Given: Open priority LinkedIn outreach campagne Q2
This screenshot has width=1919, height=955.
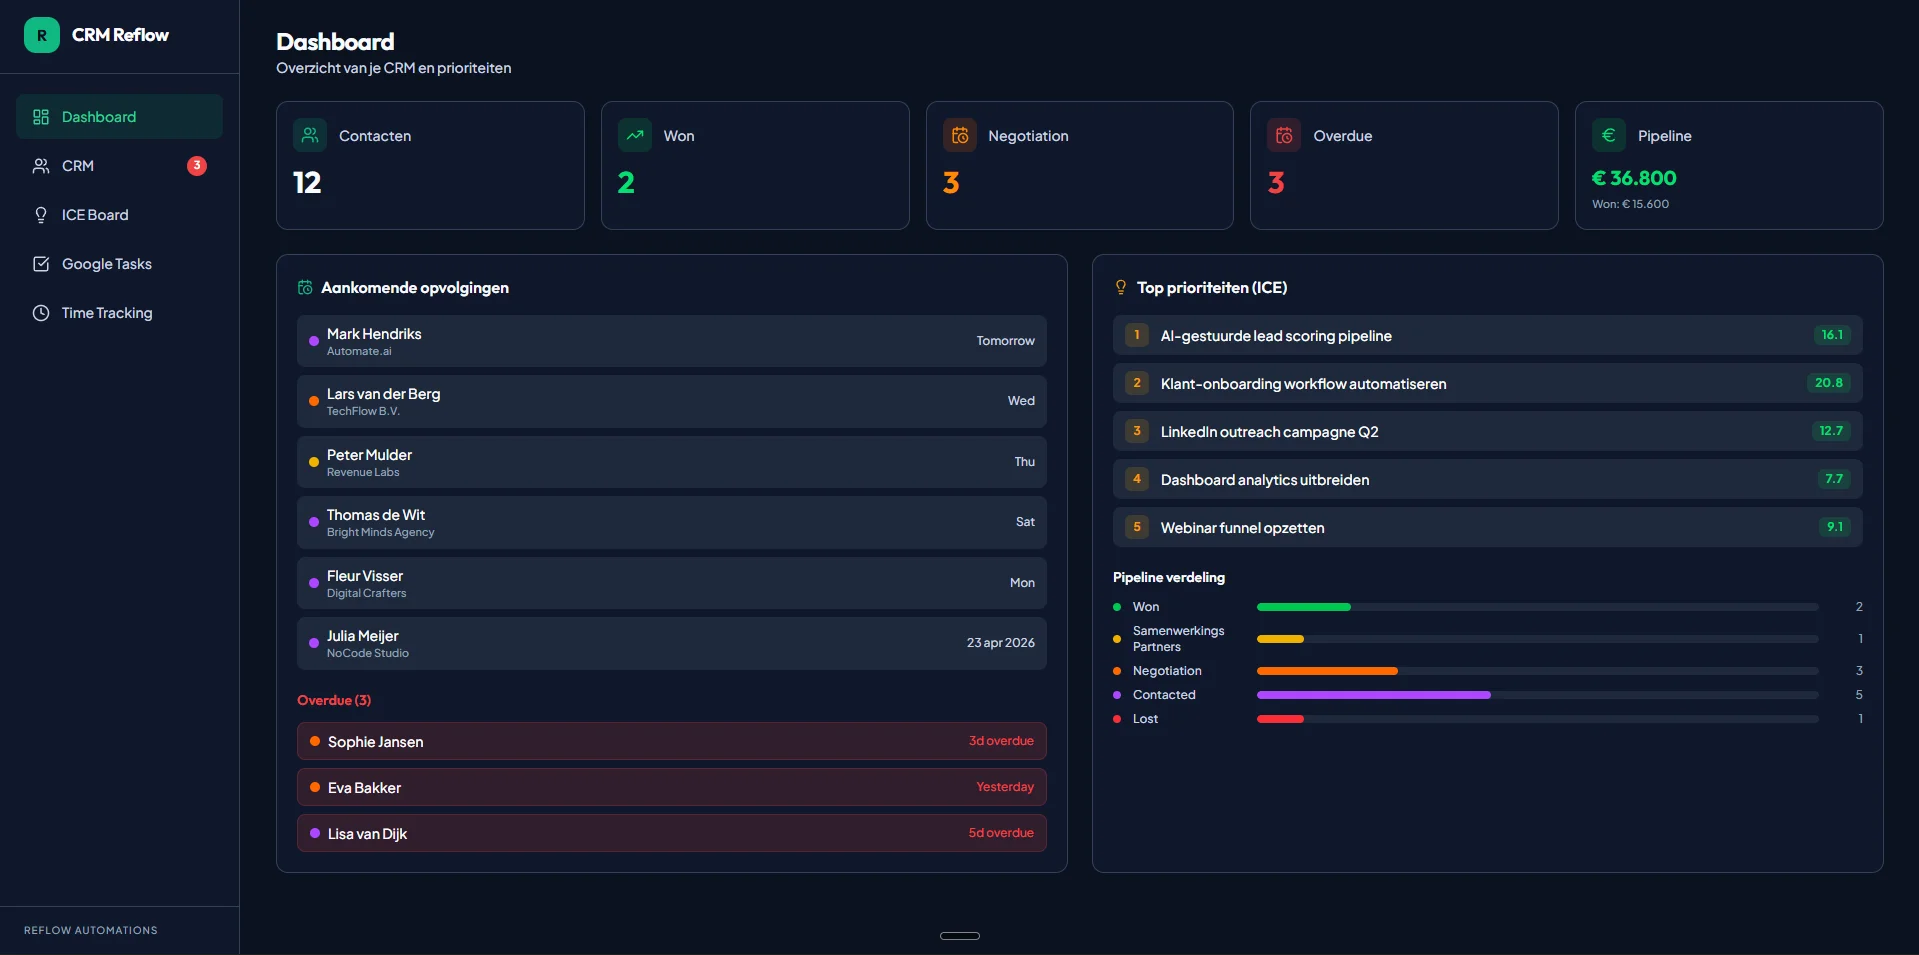Looking at the screenshot, I should (x=1488, y=431).
